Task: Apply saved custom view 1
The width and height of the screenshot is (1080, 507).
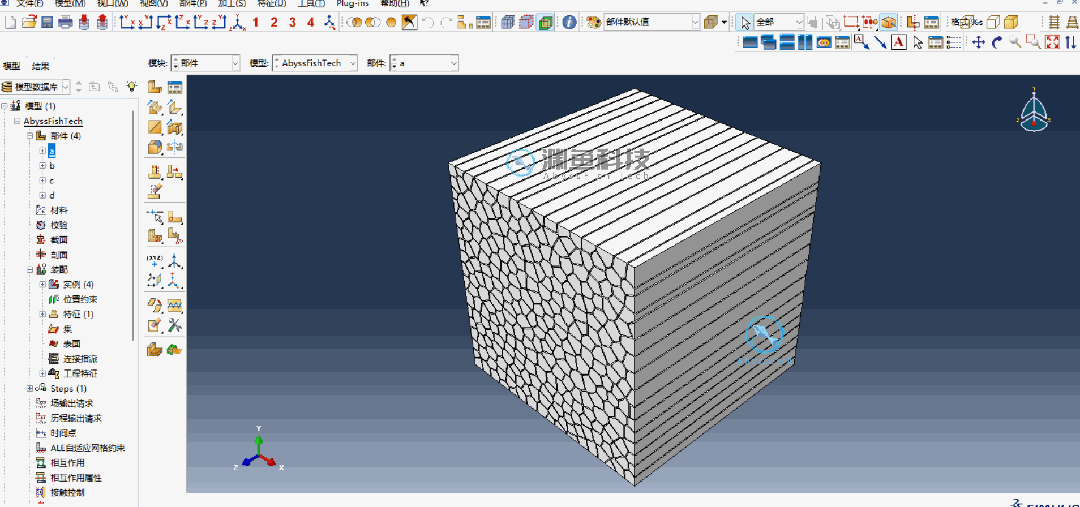Action: (x=256, y=22)
